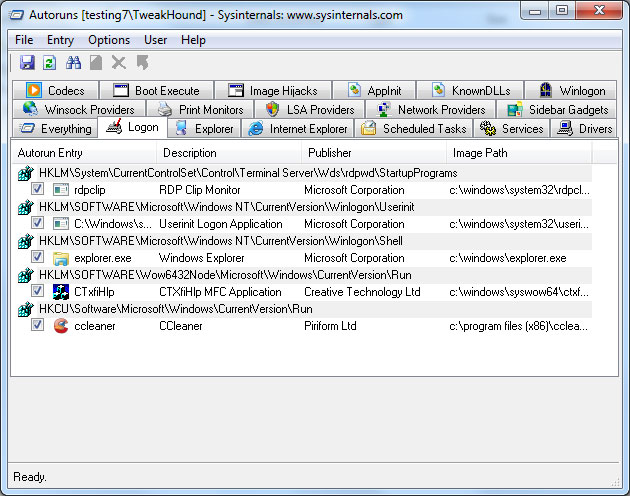Click the Save toolbar icon
Screen dimensions: 630x496
[x=27, y=63]
